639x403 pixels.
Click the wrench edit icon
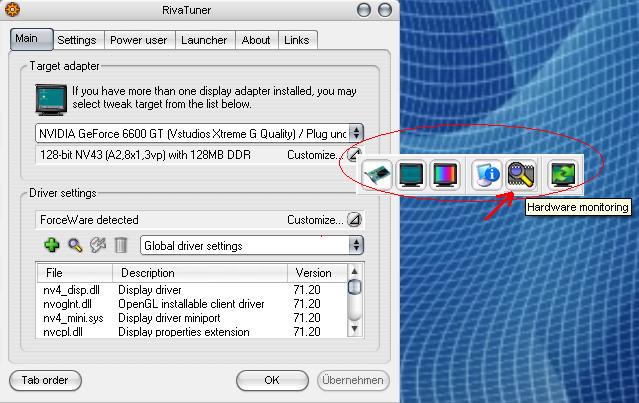98,245
